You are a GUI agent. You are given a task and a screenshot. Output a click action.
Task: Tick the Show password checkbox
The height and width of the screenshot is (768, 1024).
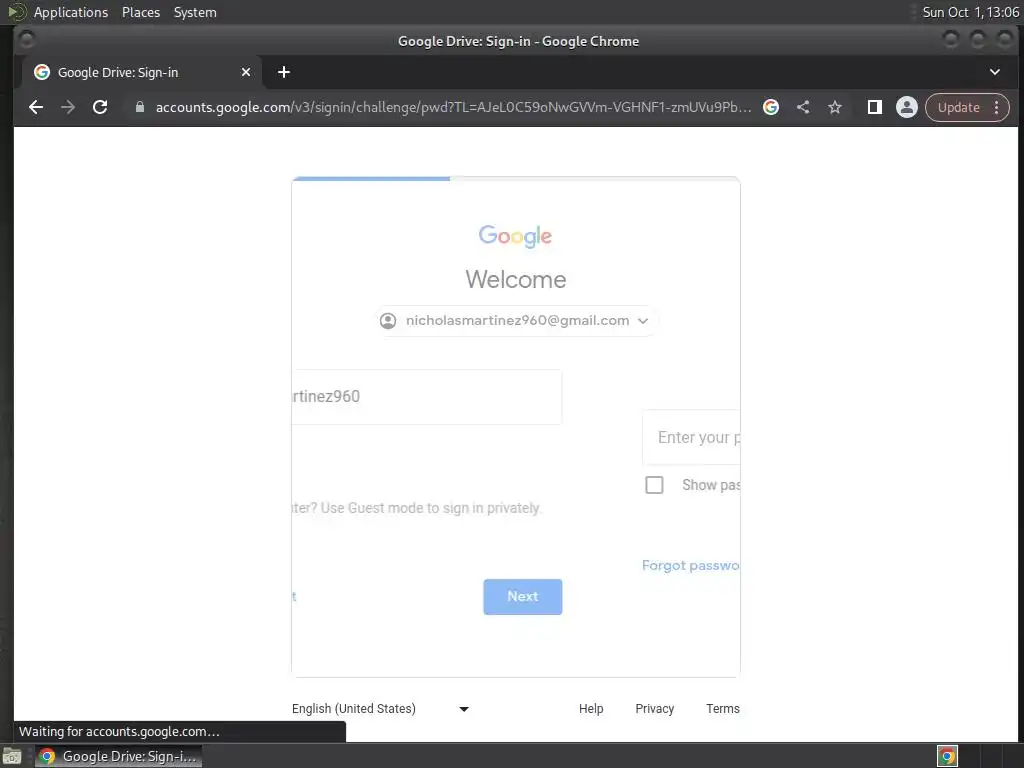[x=654, y=485]
